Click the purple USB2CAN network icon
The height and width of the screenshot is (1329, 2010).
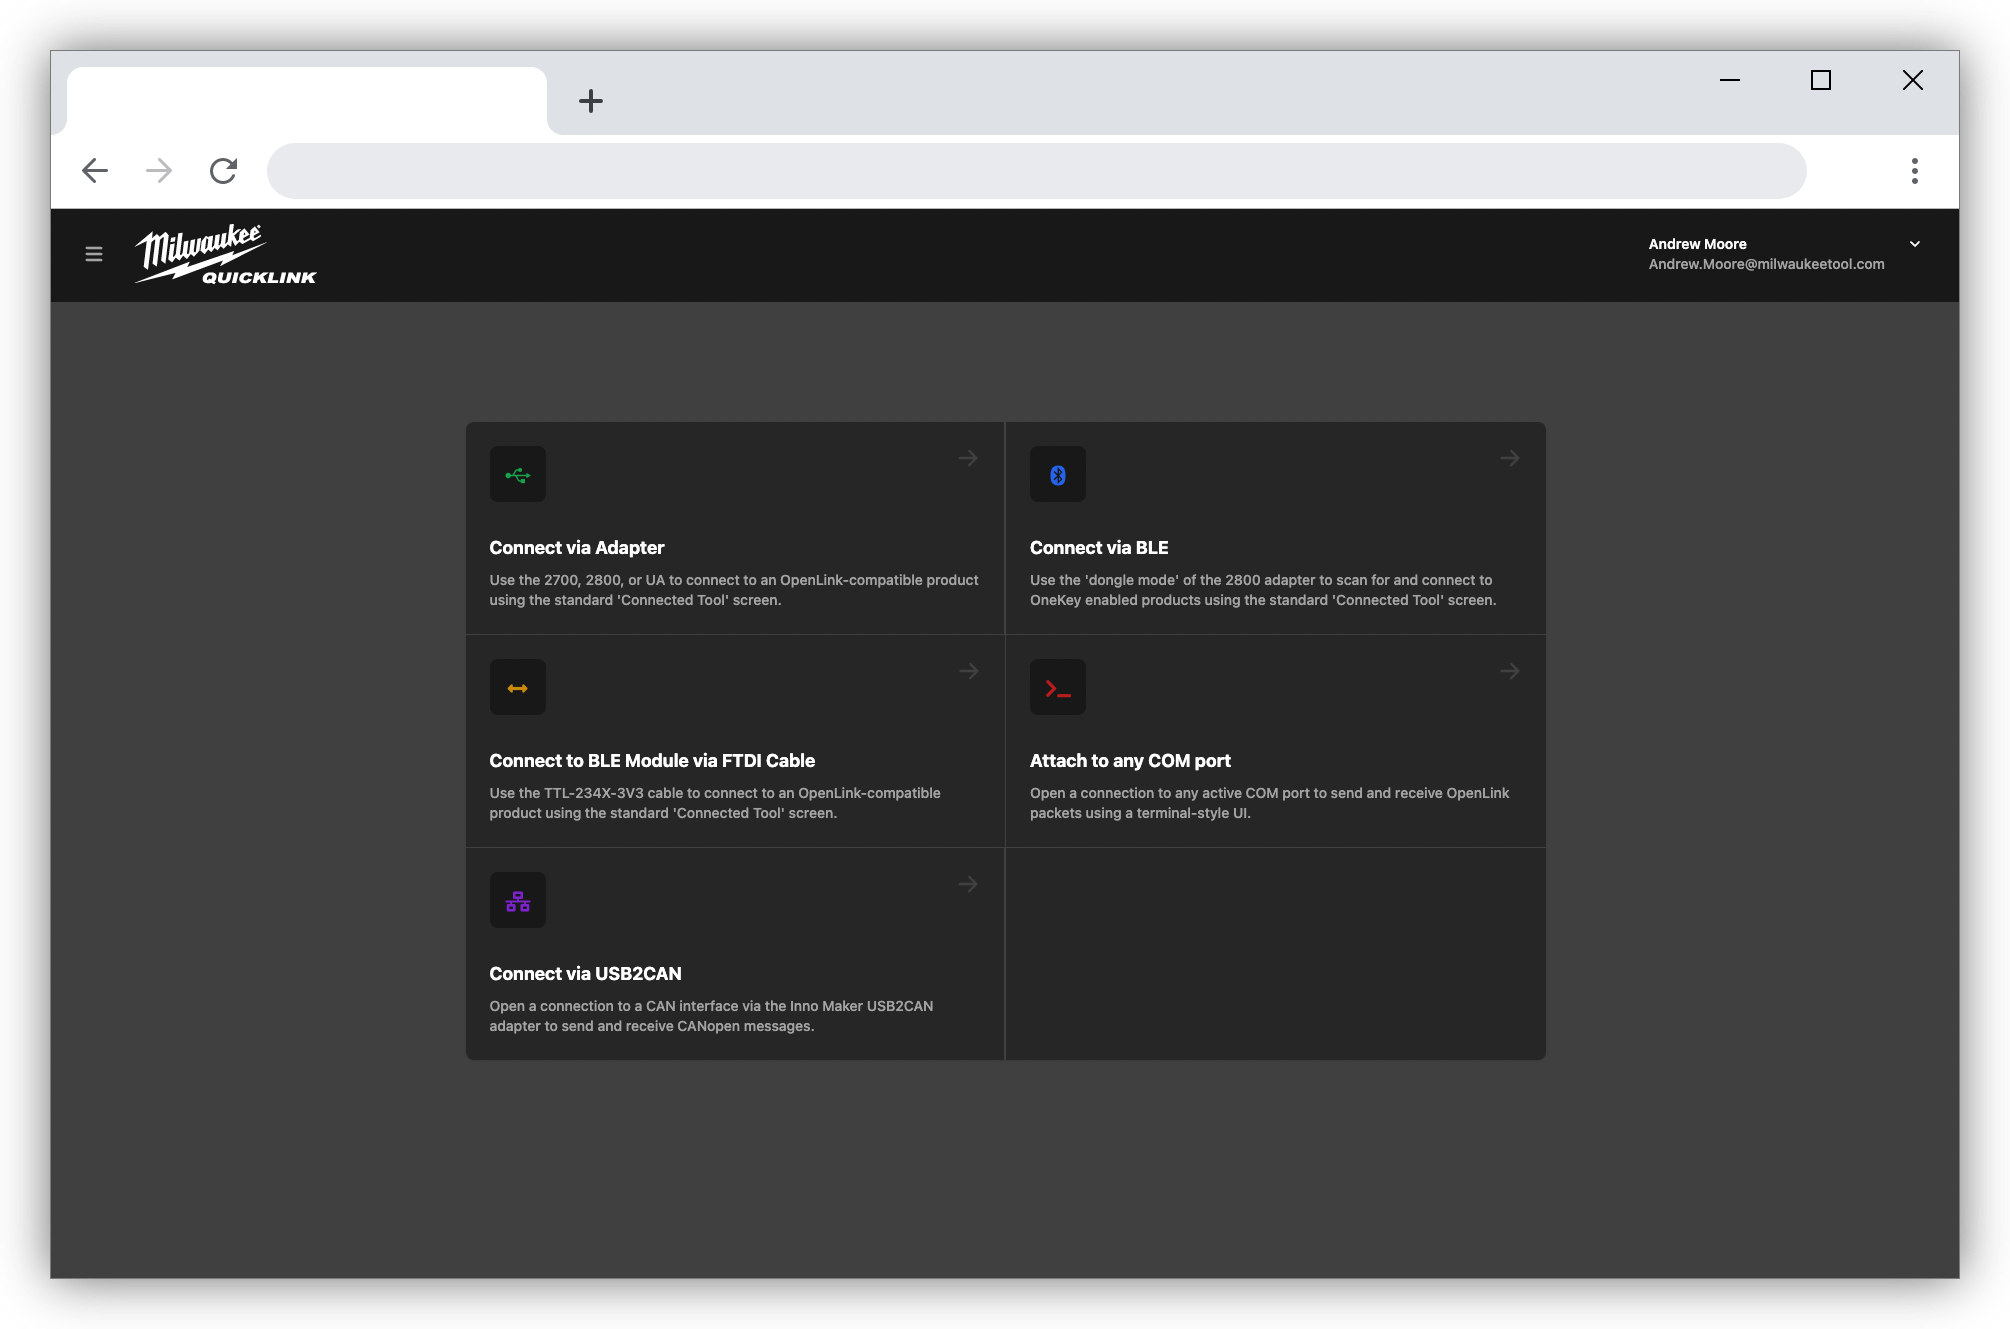click(x=518, y=900)
